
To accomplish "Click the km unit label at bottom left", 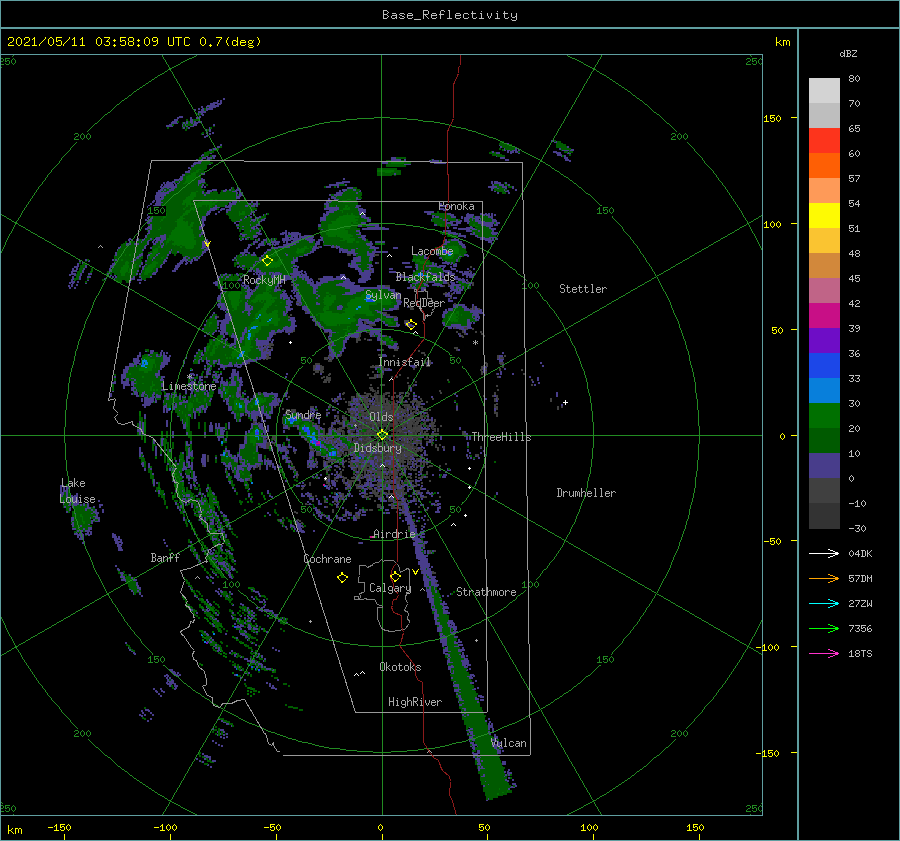I will pyautogui.click(x=14, y=830).
